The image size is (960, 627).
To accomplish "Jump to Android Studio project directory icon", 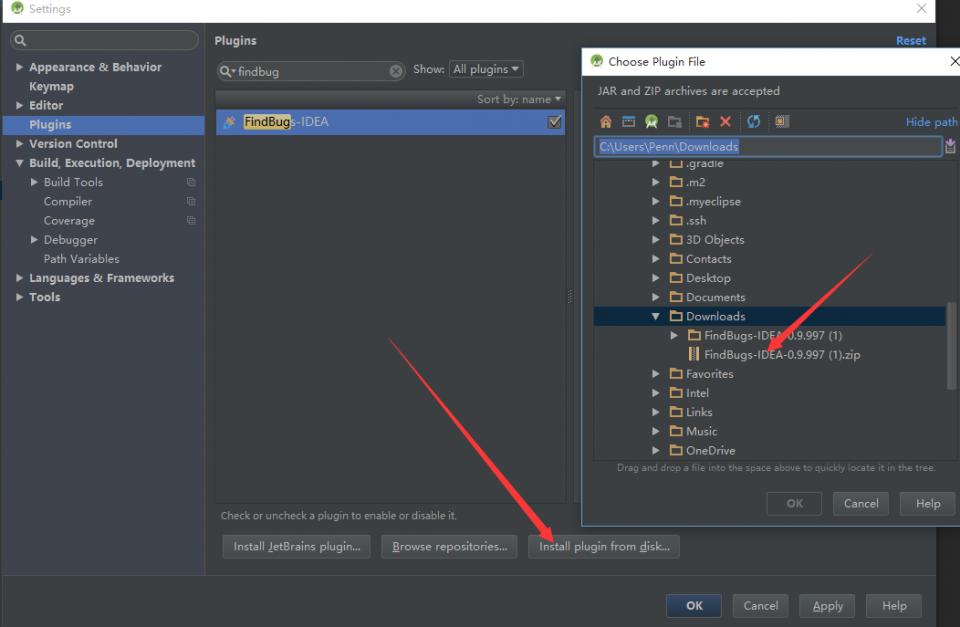I will [x=651, y=121].
